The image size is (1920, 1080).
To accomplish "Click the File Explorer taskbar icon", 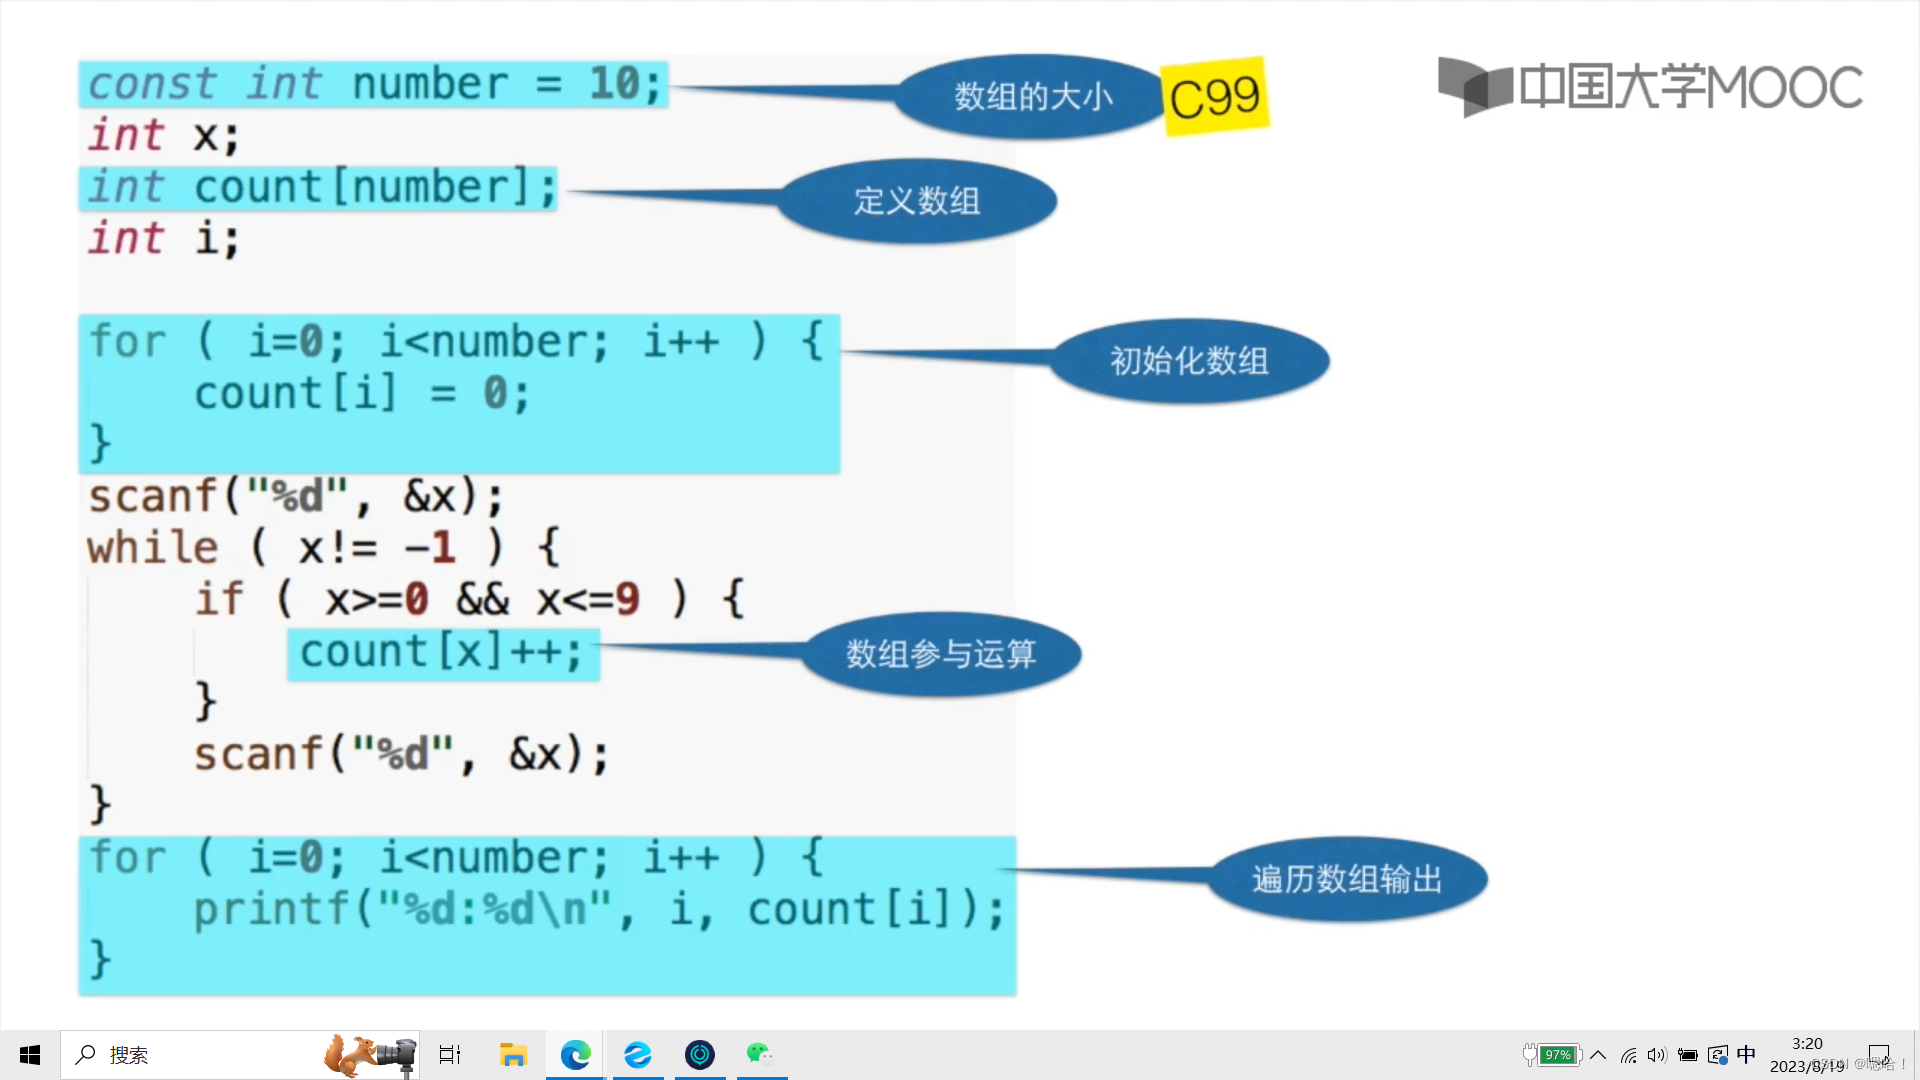I will (x=513, y=1055).
